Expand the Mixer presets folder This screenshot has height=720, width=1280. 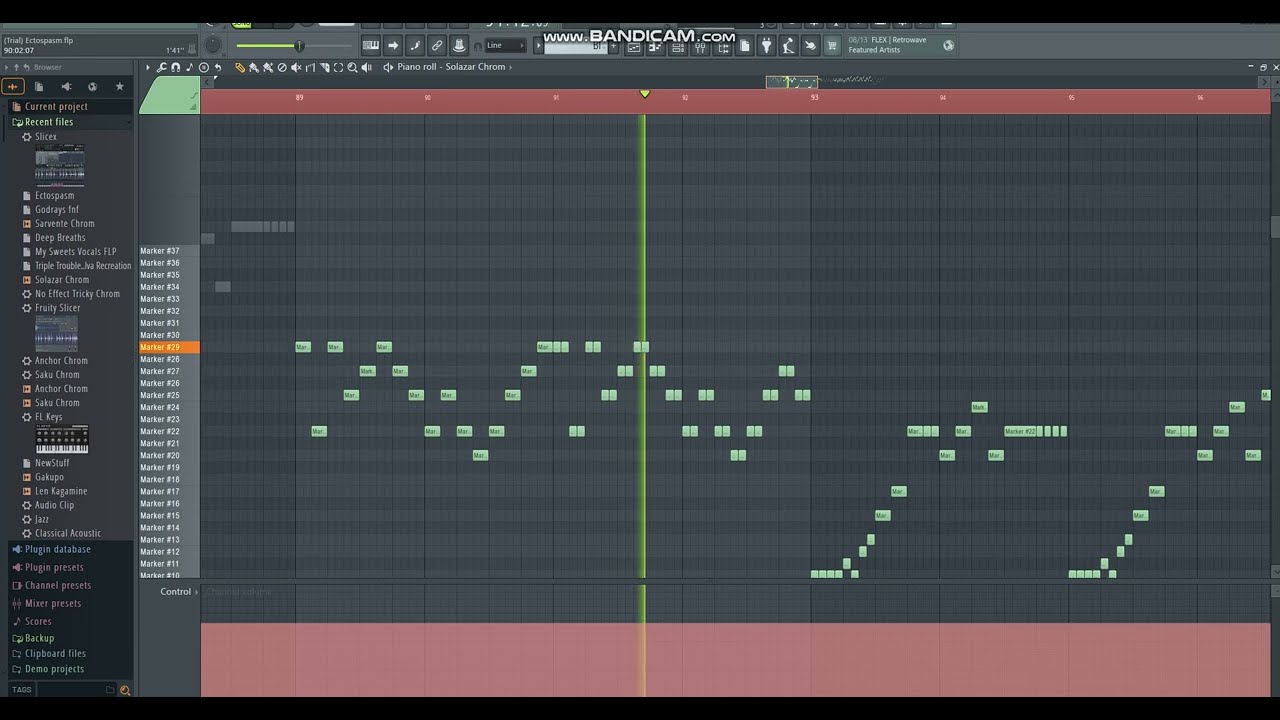click(x=53, y=604)
